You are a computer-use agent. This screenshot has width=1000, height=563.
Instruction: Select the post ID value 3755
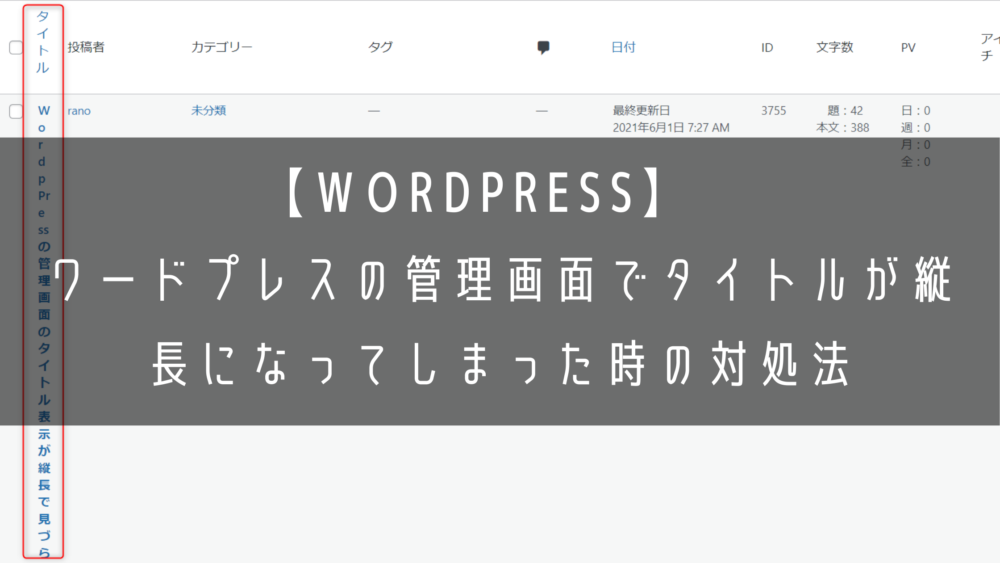[774, 111]
